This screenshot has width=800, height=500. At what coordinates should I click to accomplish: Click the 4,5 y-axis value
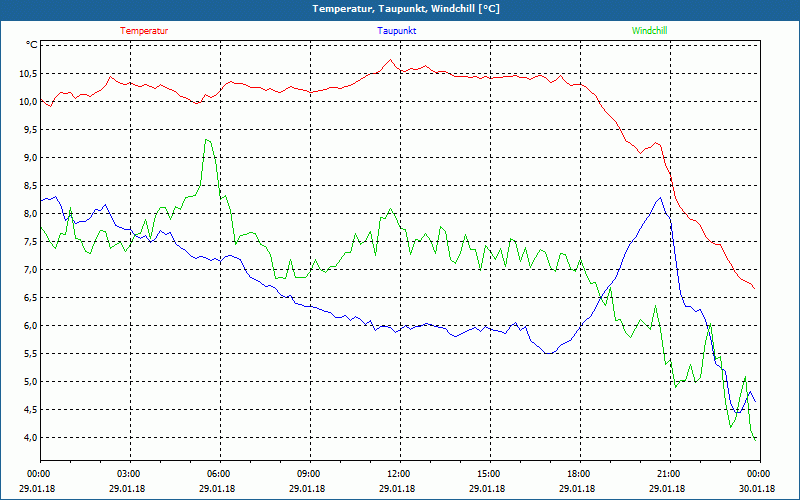click(31, 410)
